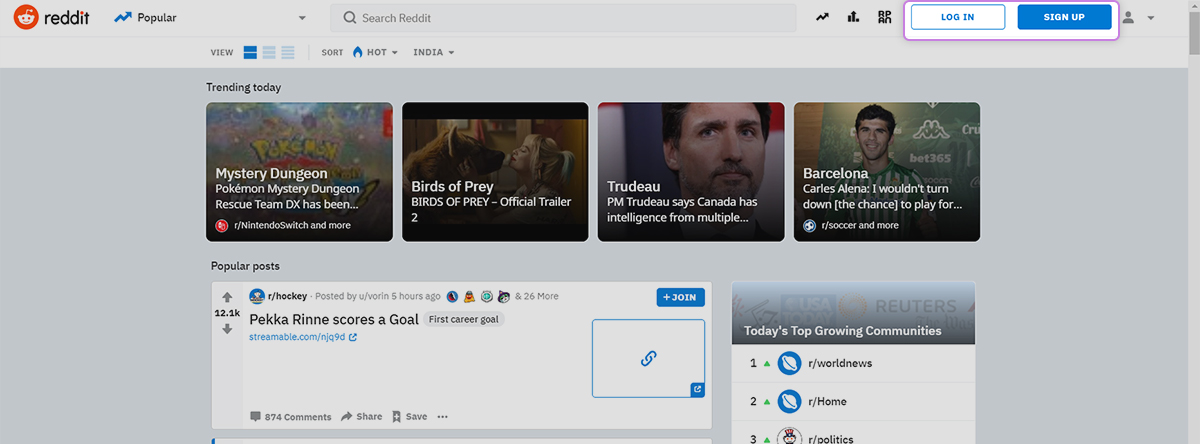1200x444 pixels.
Task: Click the r/Home community icon
Action: click(790, 401)
